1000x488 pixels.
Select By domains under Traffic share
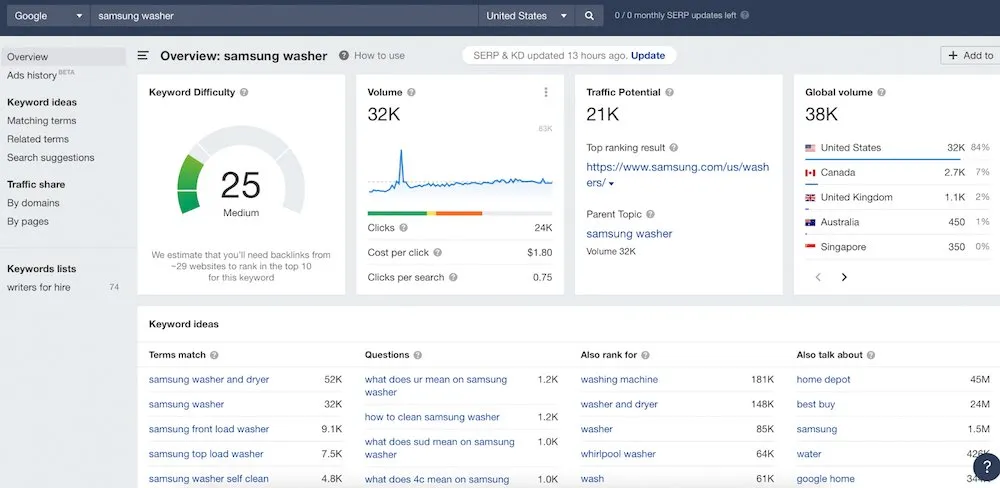pos(33,203)
